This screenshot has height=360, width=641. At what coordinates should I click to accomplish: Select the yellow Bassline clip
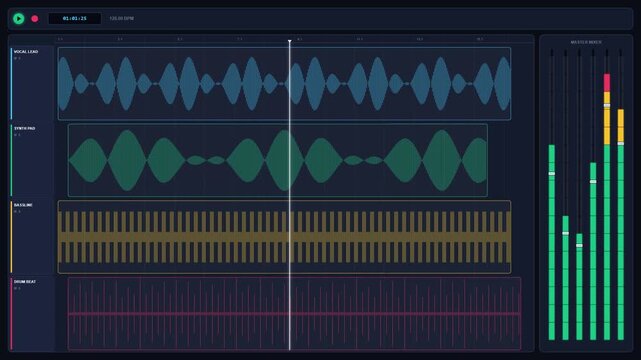pyautogui.click(x=284, y=237)
